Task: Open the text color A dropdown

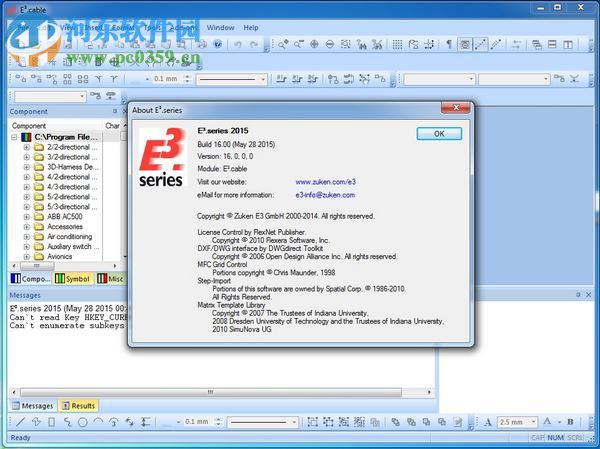Action: [559, 422]
